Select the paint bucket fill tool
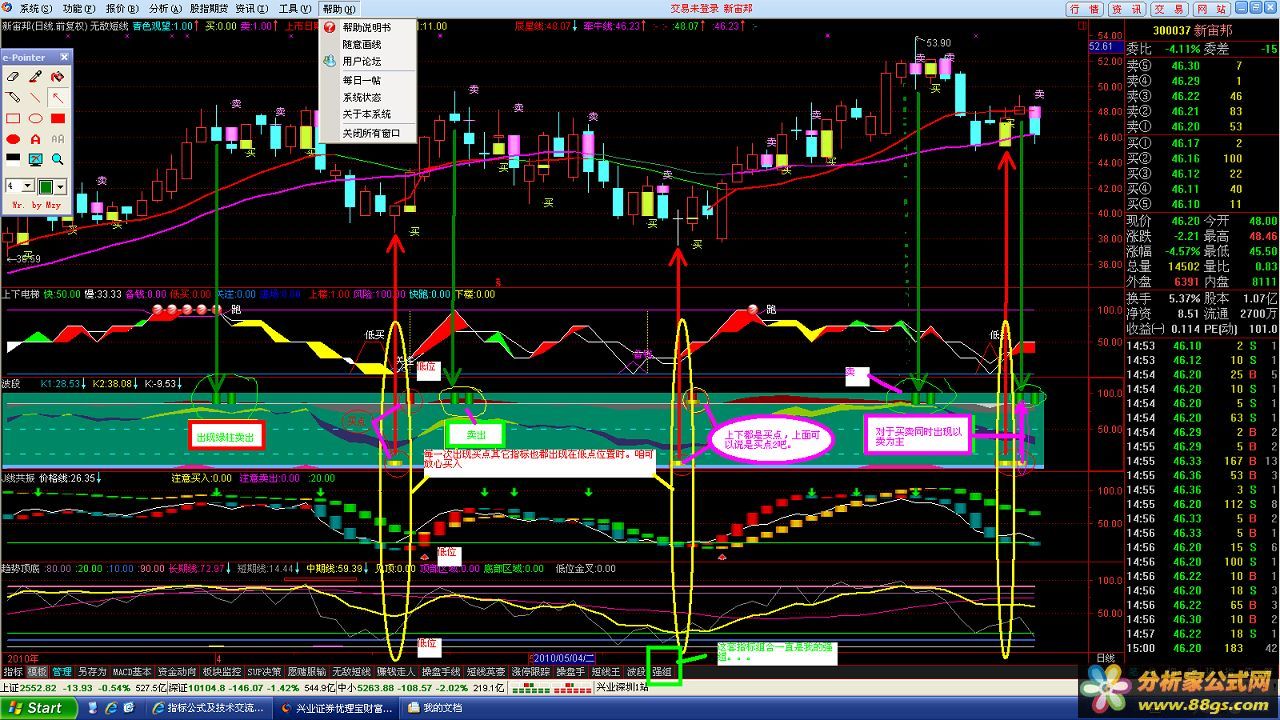 (58, 77)
